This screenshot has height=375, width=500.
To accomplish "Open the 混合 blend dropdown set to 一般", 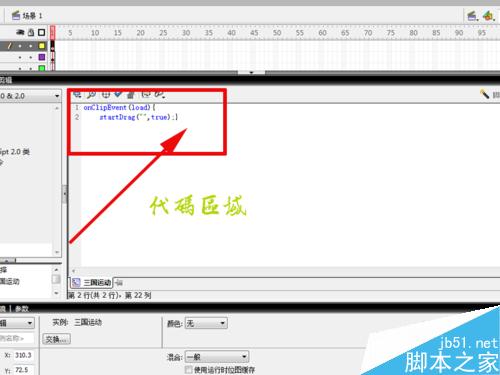I will [217, 357].
